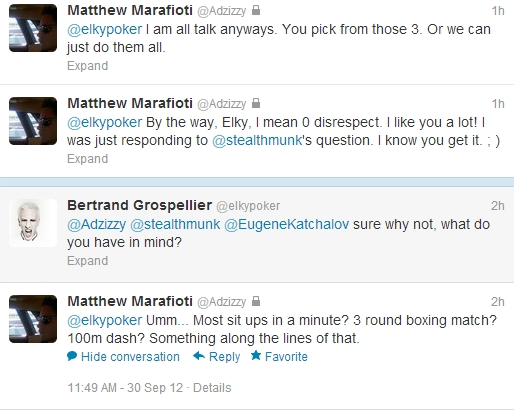Viewport: 526px width, 410px height.
Task: Click the 2h timestamp on Bertrand's tweet
Action: 497,206
